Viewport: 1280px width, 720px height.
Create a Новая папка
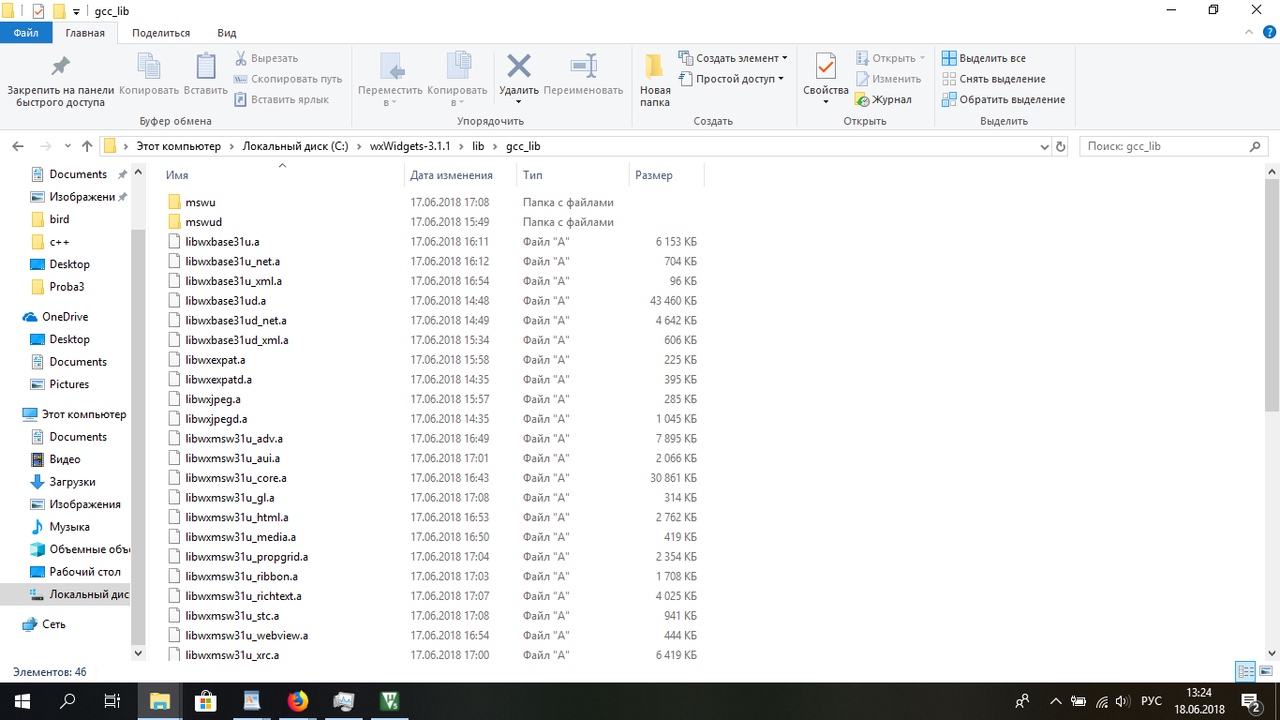point(655,80)
